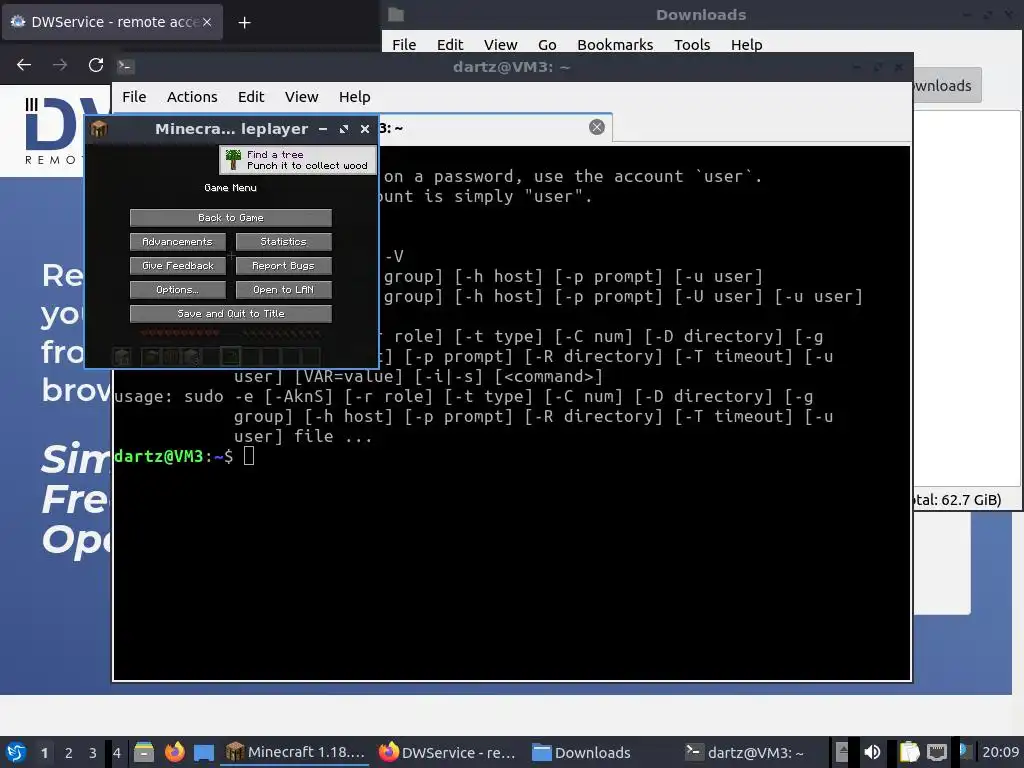Close the DWService browser tab
Screen dimensions: 1024x768
[207, 22]
